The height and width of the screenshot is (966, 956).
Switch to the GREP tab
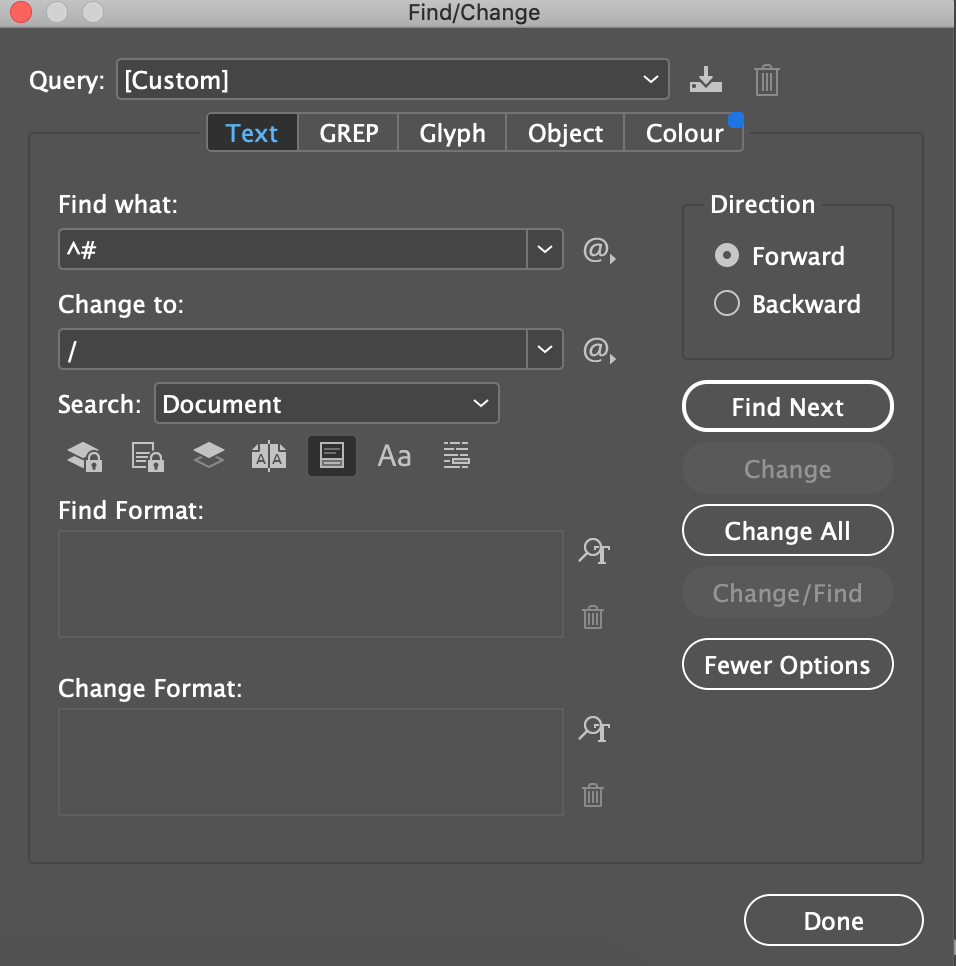tap(347, 132)
